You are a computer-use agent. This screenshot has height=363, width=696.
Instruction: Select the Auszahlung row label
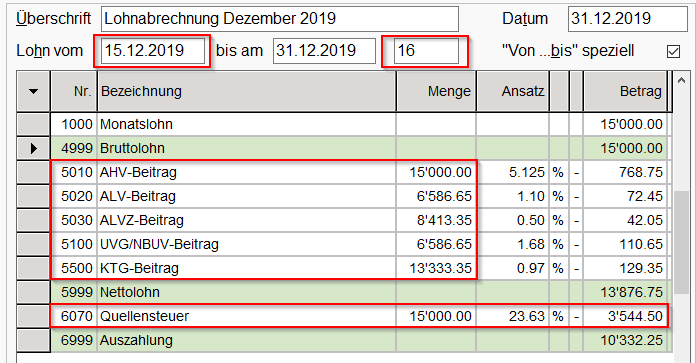tap(136, 340)
